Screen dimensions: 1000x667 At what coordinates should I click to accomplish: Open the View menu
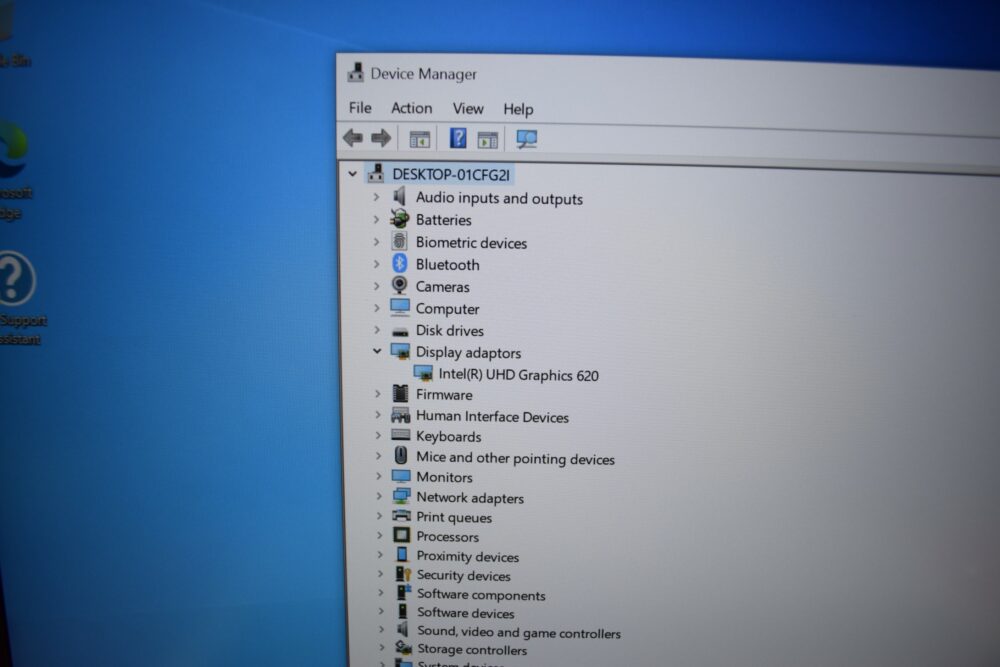[x=467, y=109]
